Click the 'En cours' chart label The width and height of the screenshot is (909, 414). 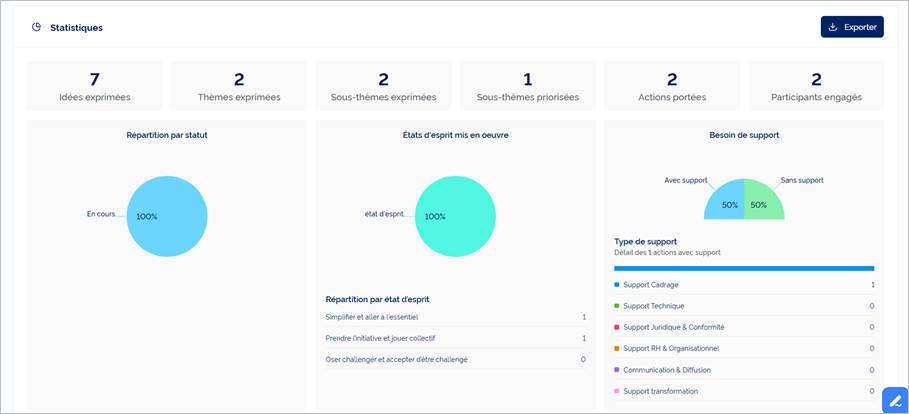click(101, 214)
